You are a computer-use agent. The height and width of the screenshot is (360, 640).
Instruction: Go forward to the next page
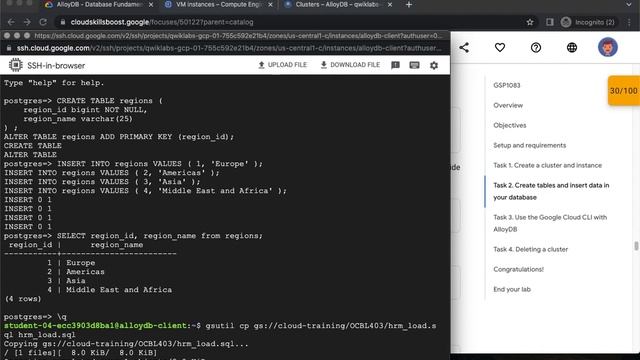(x=27, y=22)
